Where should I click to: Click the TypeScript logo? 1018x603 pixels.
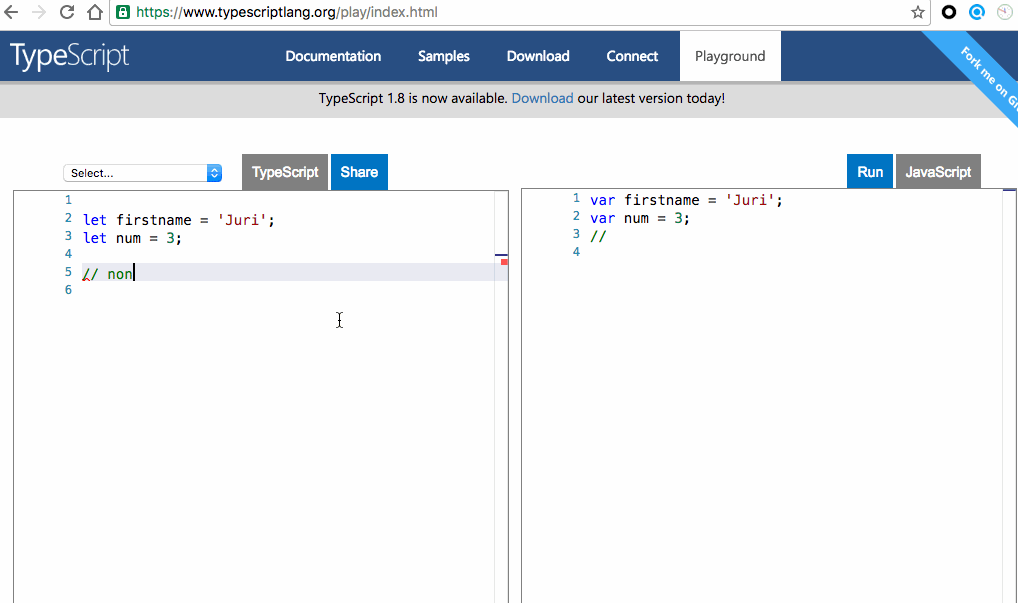pos(70,56)
